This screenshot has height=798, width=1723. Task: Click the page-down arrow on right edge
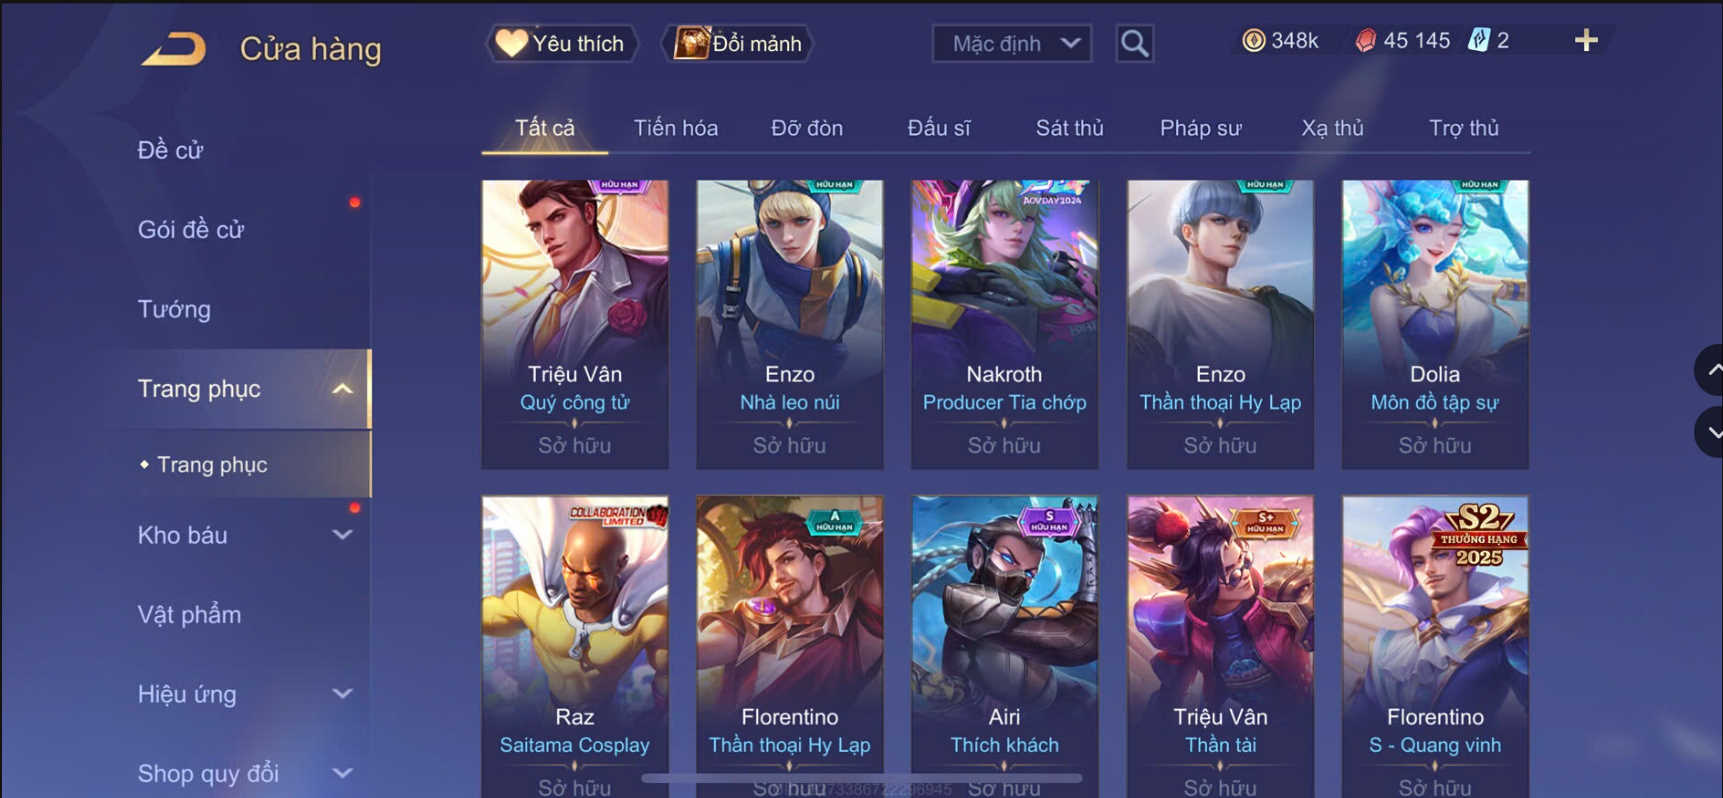[1712, 432]
